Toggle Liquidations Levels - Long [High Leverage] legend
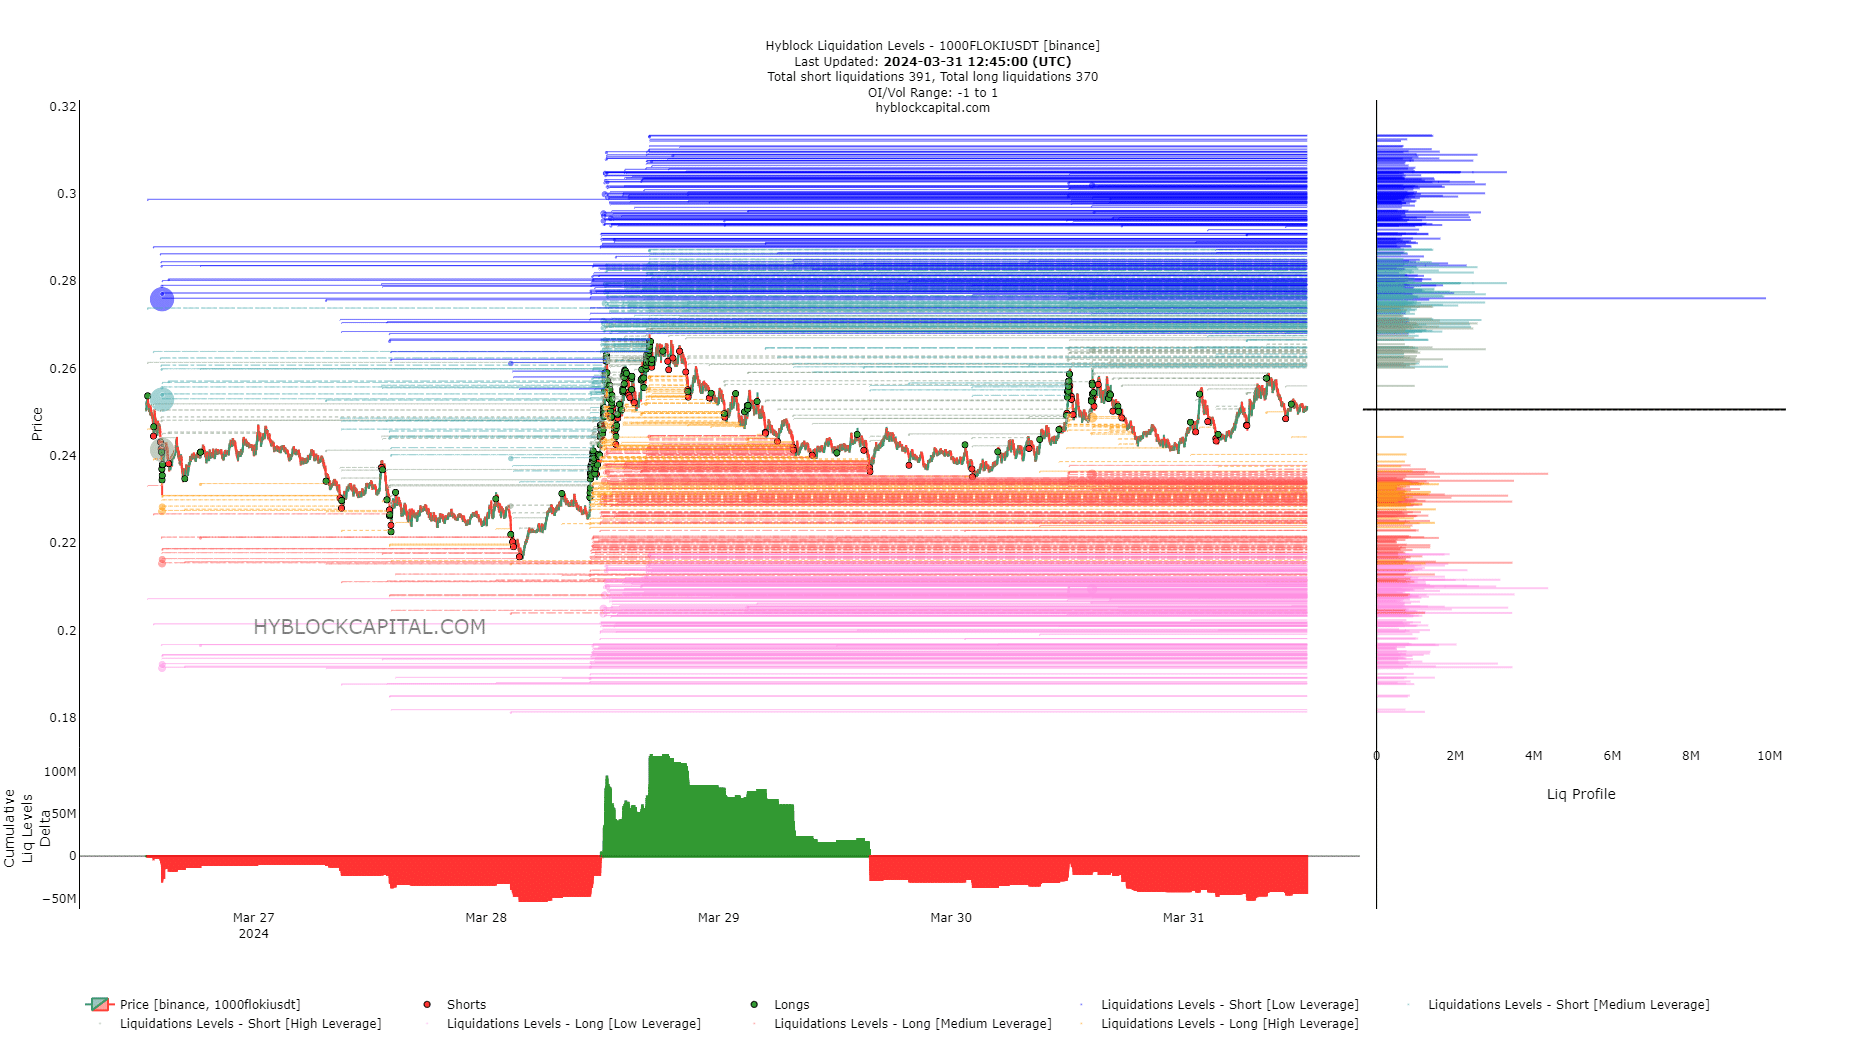This screenshot has width=1866, height=1050. coord(1218,1023)
